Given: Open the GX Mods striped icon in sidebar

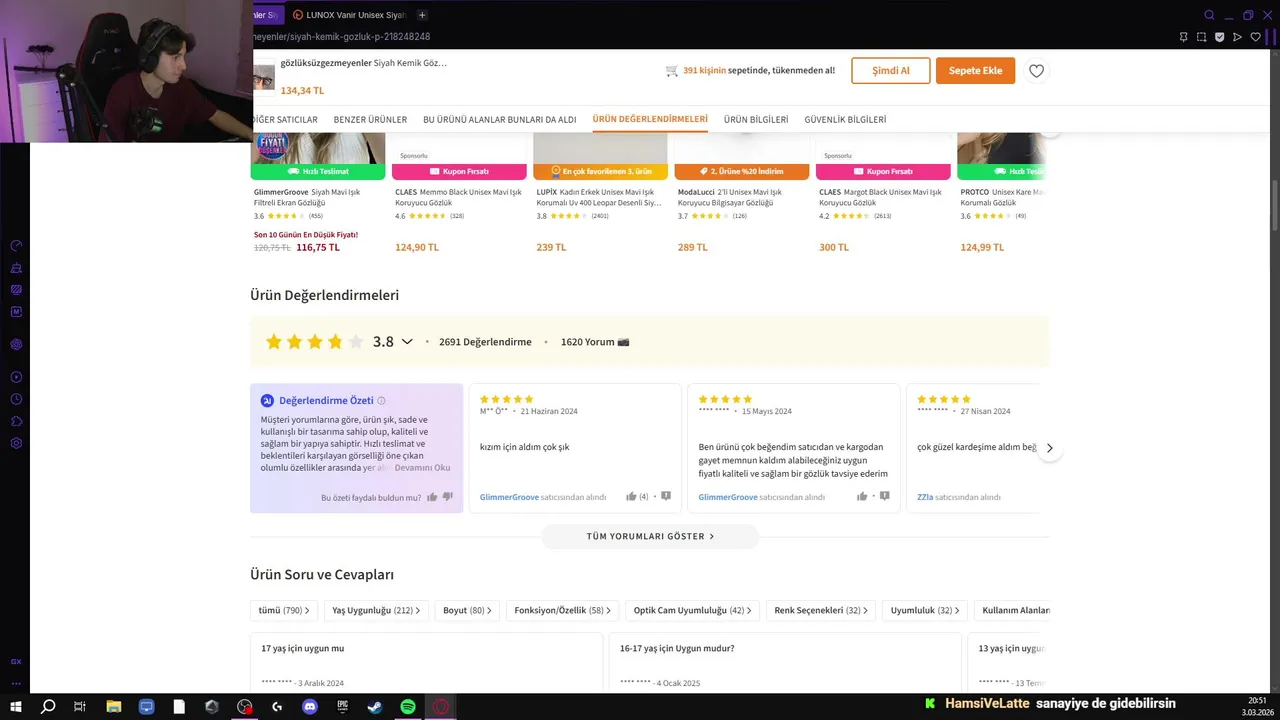Looking at the screenshot, I should [x=16, y=290].
